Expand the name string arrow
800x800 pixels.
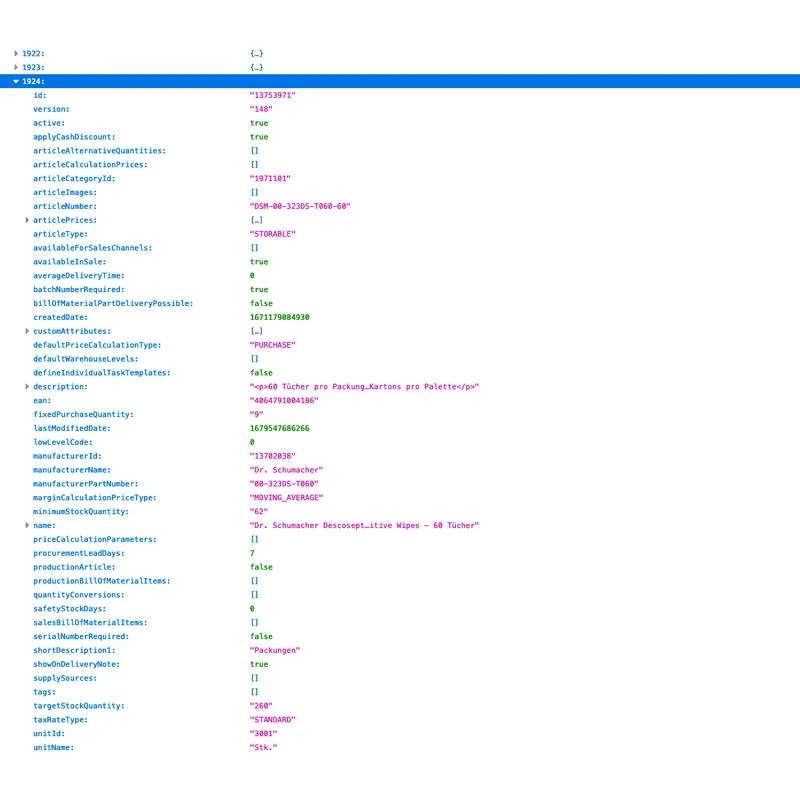pyautogui.click(x=27, y=526)
